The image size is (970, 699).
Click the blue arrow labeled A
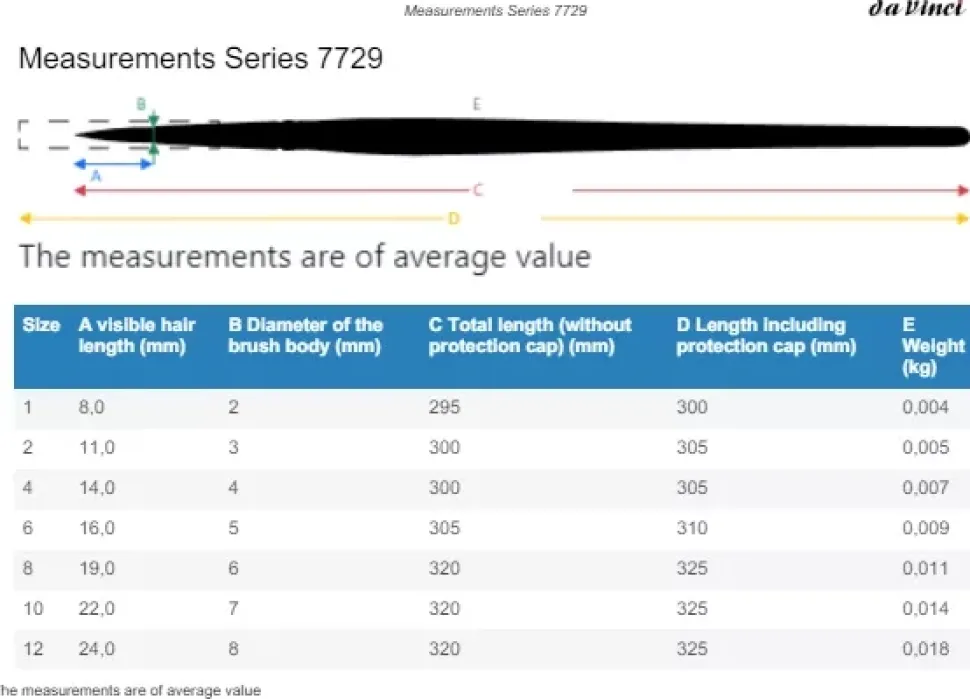pos(114,164)
